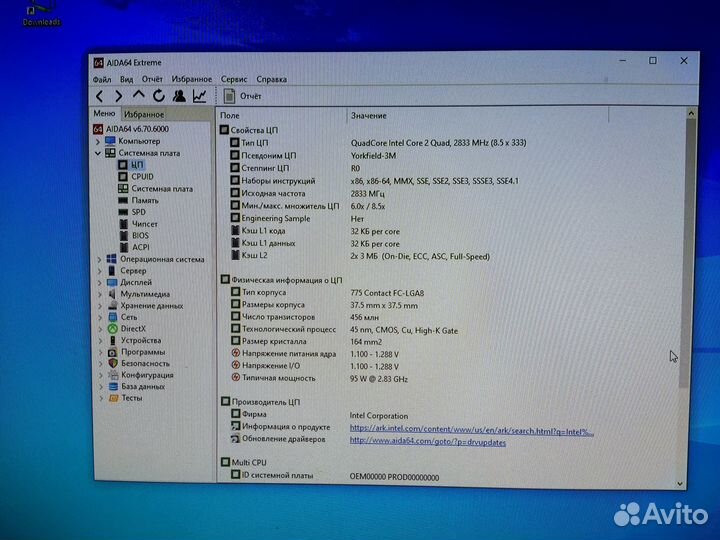Open the aida64.com driver updates link
720x540 pixels.
pyautogui.click(x=428, y=442)
